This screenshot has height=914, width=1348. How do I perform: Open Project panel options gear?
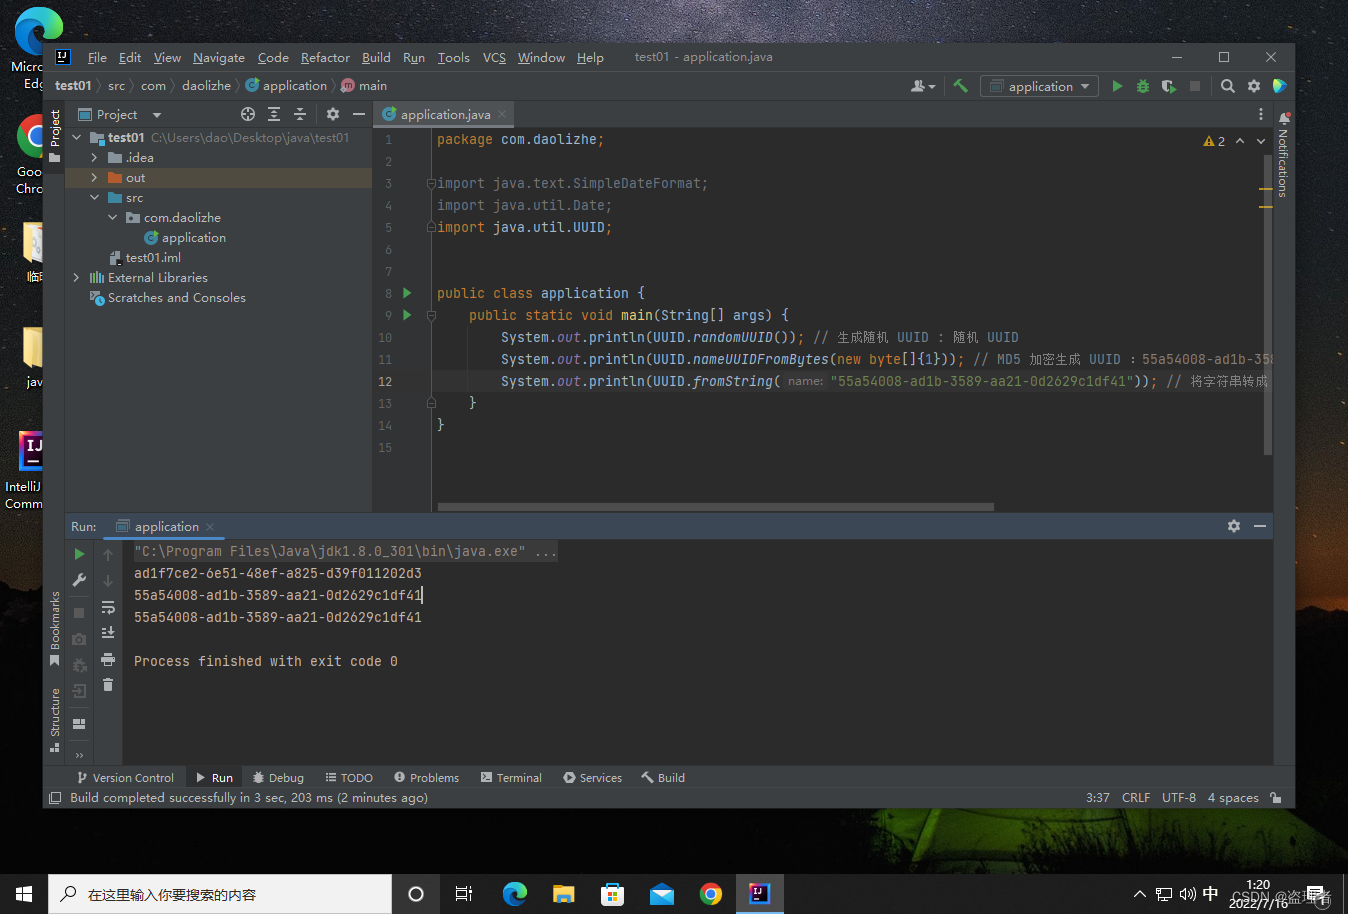[x=333, y=114]
